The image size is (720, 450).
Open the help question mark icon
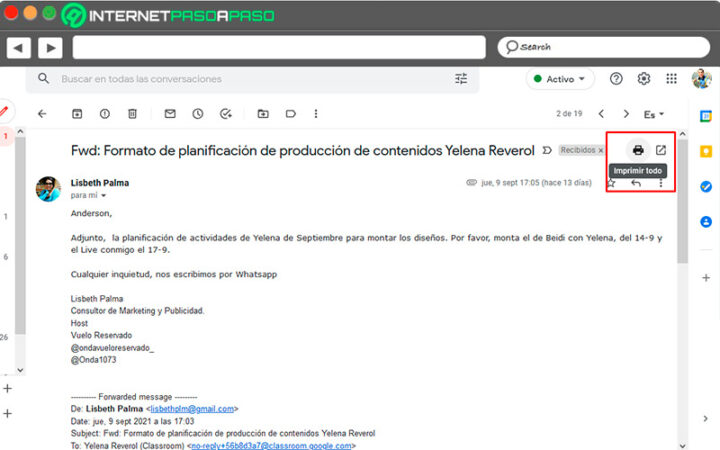click(x=616, y=79)
